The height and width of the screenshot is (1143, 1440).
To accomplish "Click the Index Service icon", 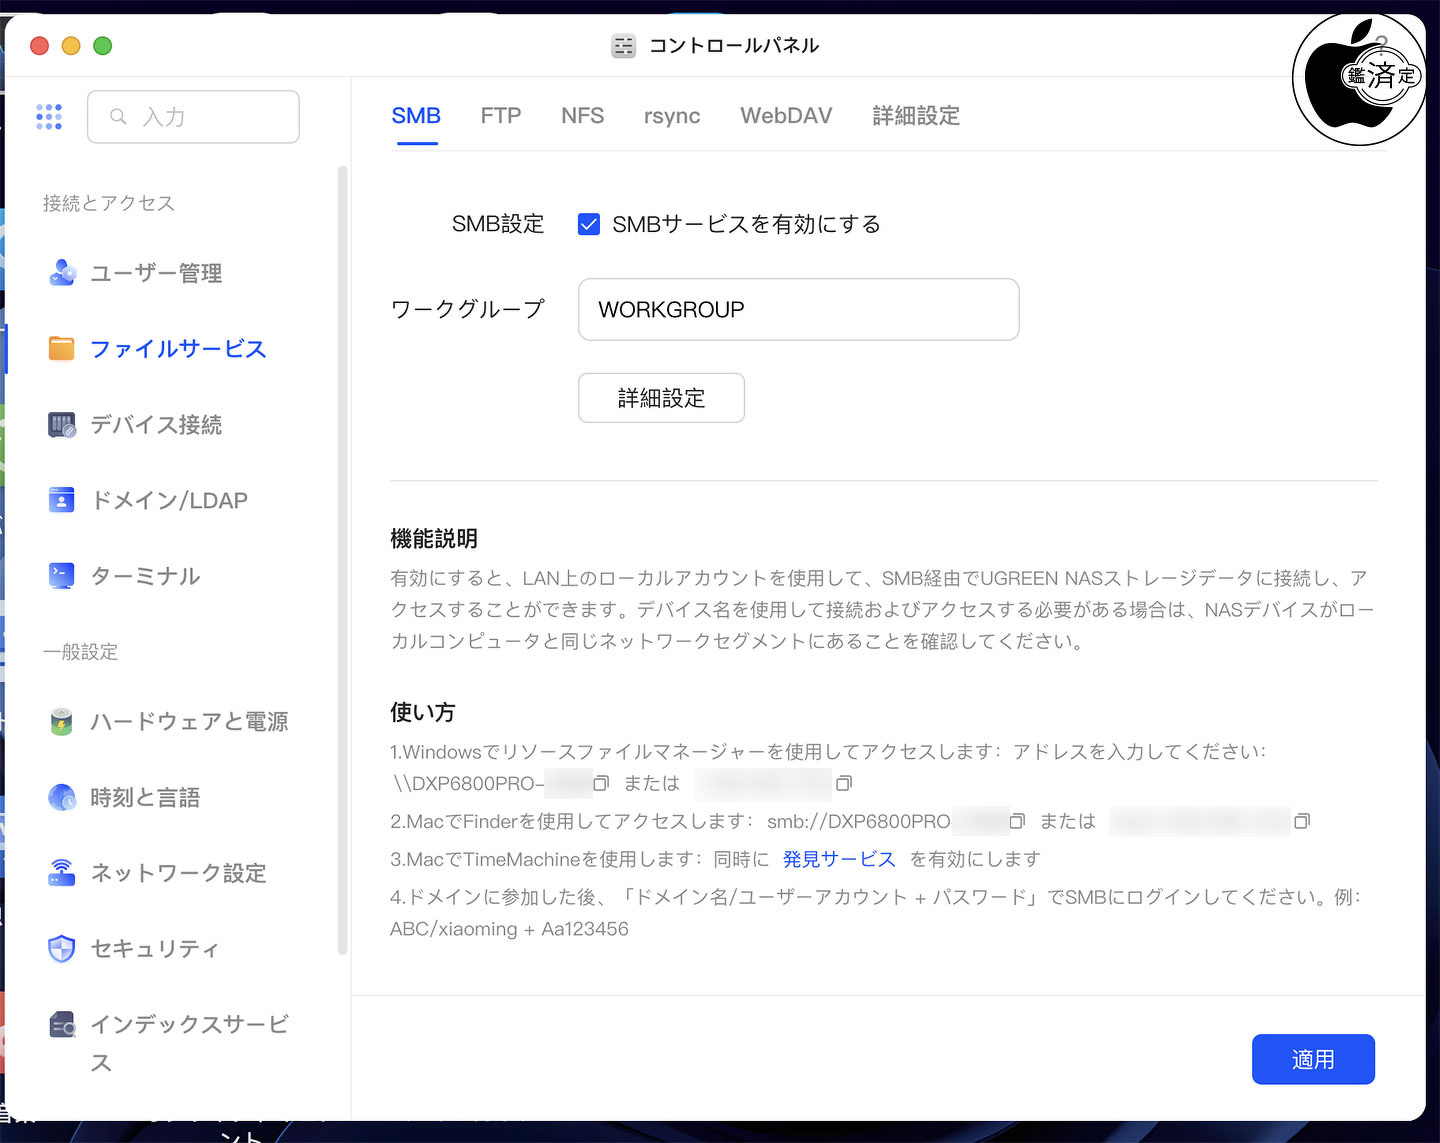I will click(62, 1025).
